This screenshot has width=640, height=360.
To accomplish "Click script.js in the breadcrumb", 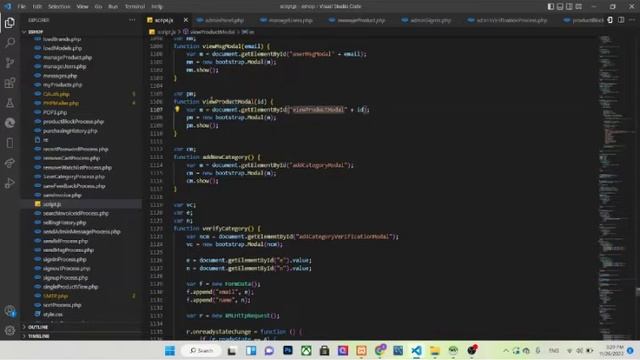I will click(167, 32).
